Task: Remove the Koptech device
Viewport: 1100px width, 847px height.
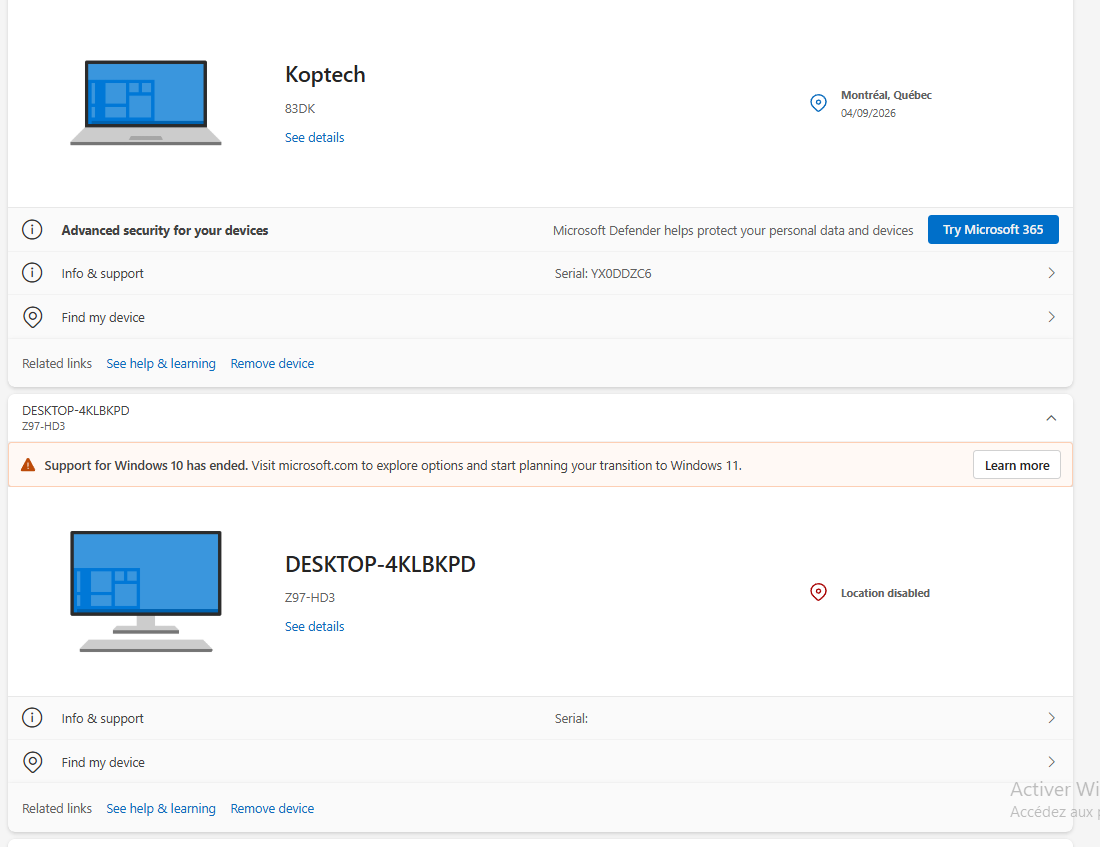Action: tap(272, 364)
